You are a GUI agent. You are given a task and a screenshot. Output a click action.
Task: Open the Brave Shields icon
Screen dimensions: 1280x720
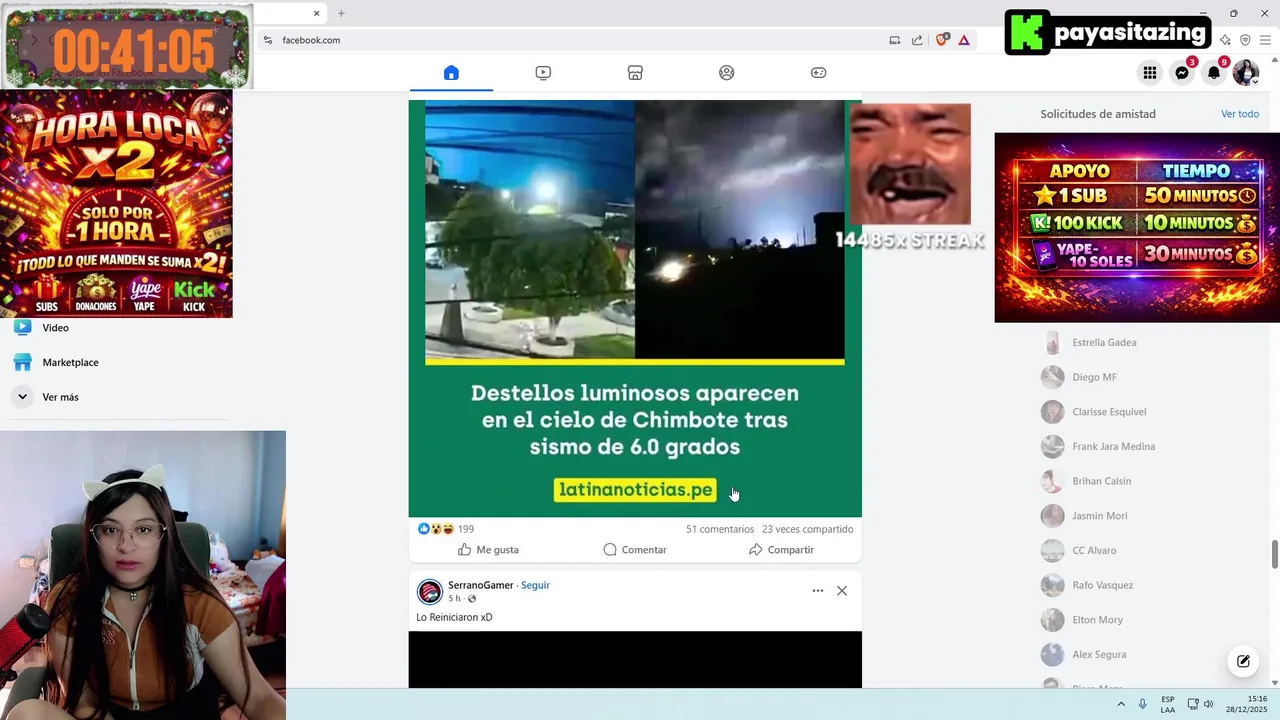(942, 40)
